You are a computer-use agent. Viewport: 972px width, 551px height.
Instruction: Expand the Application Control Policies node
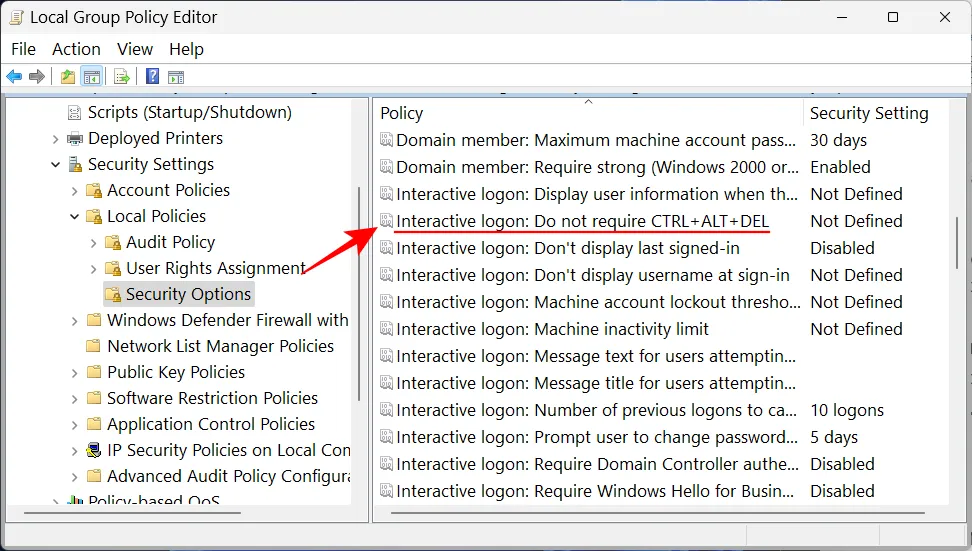(75, 425)
